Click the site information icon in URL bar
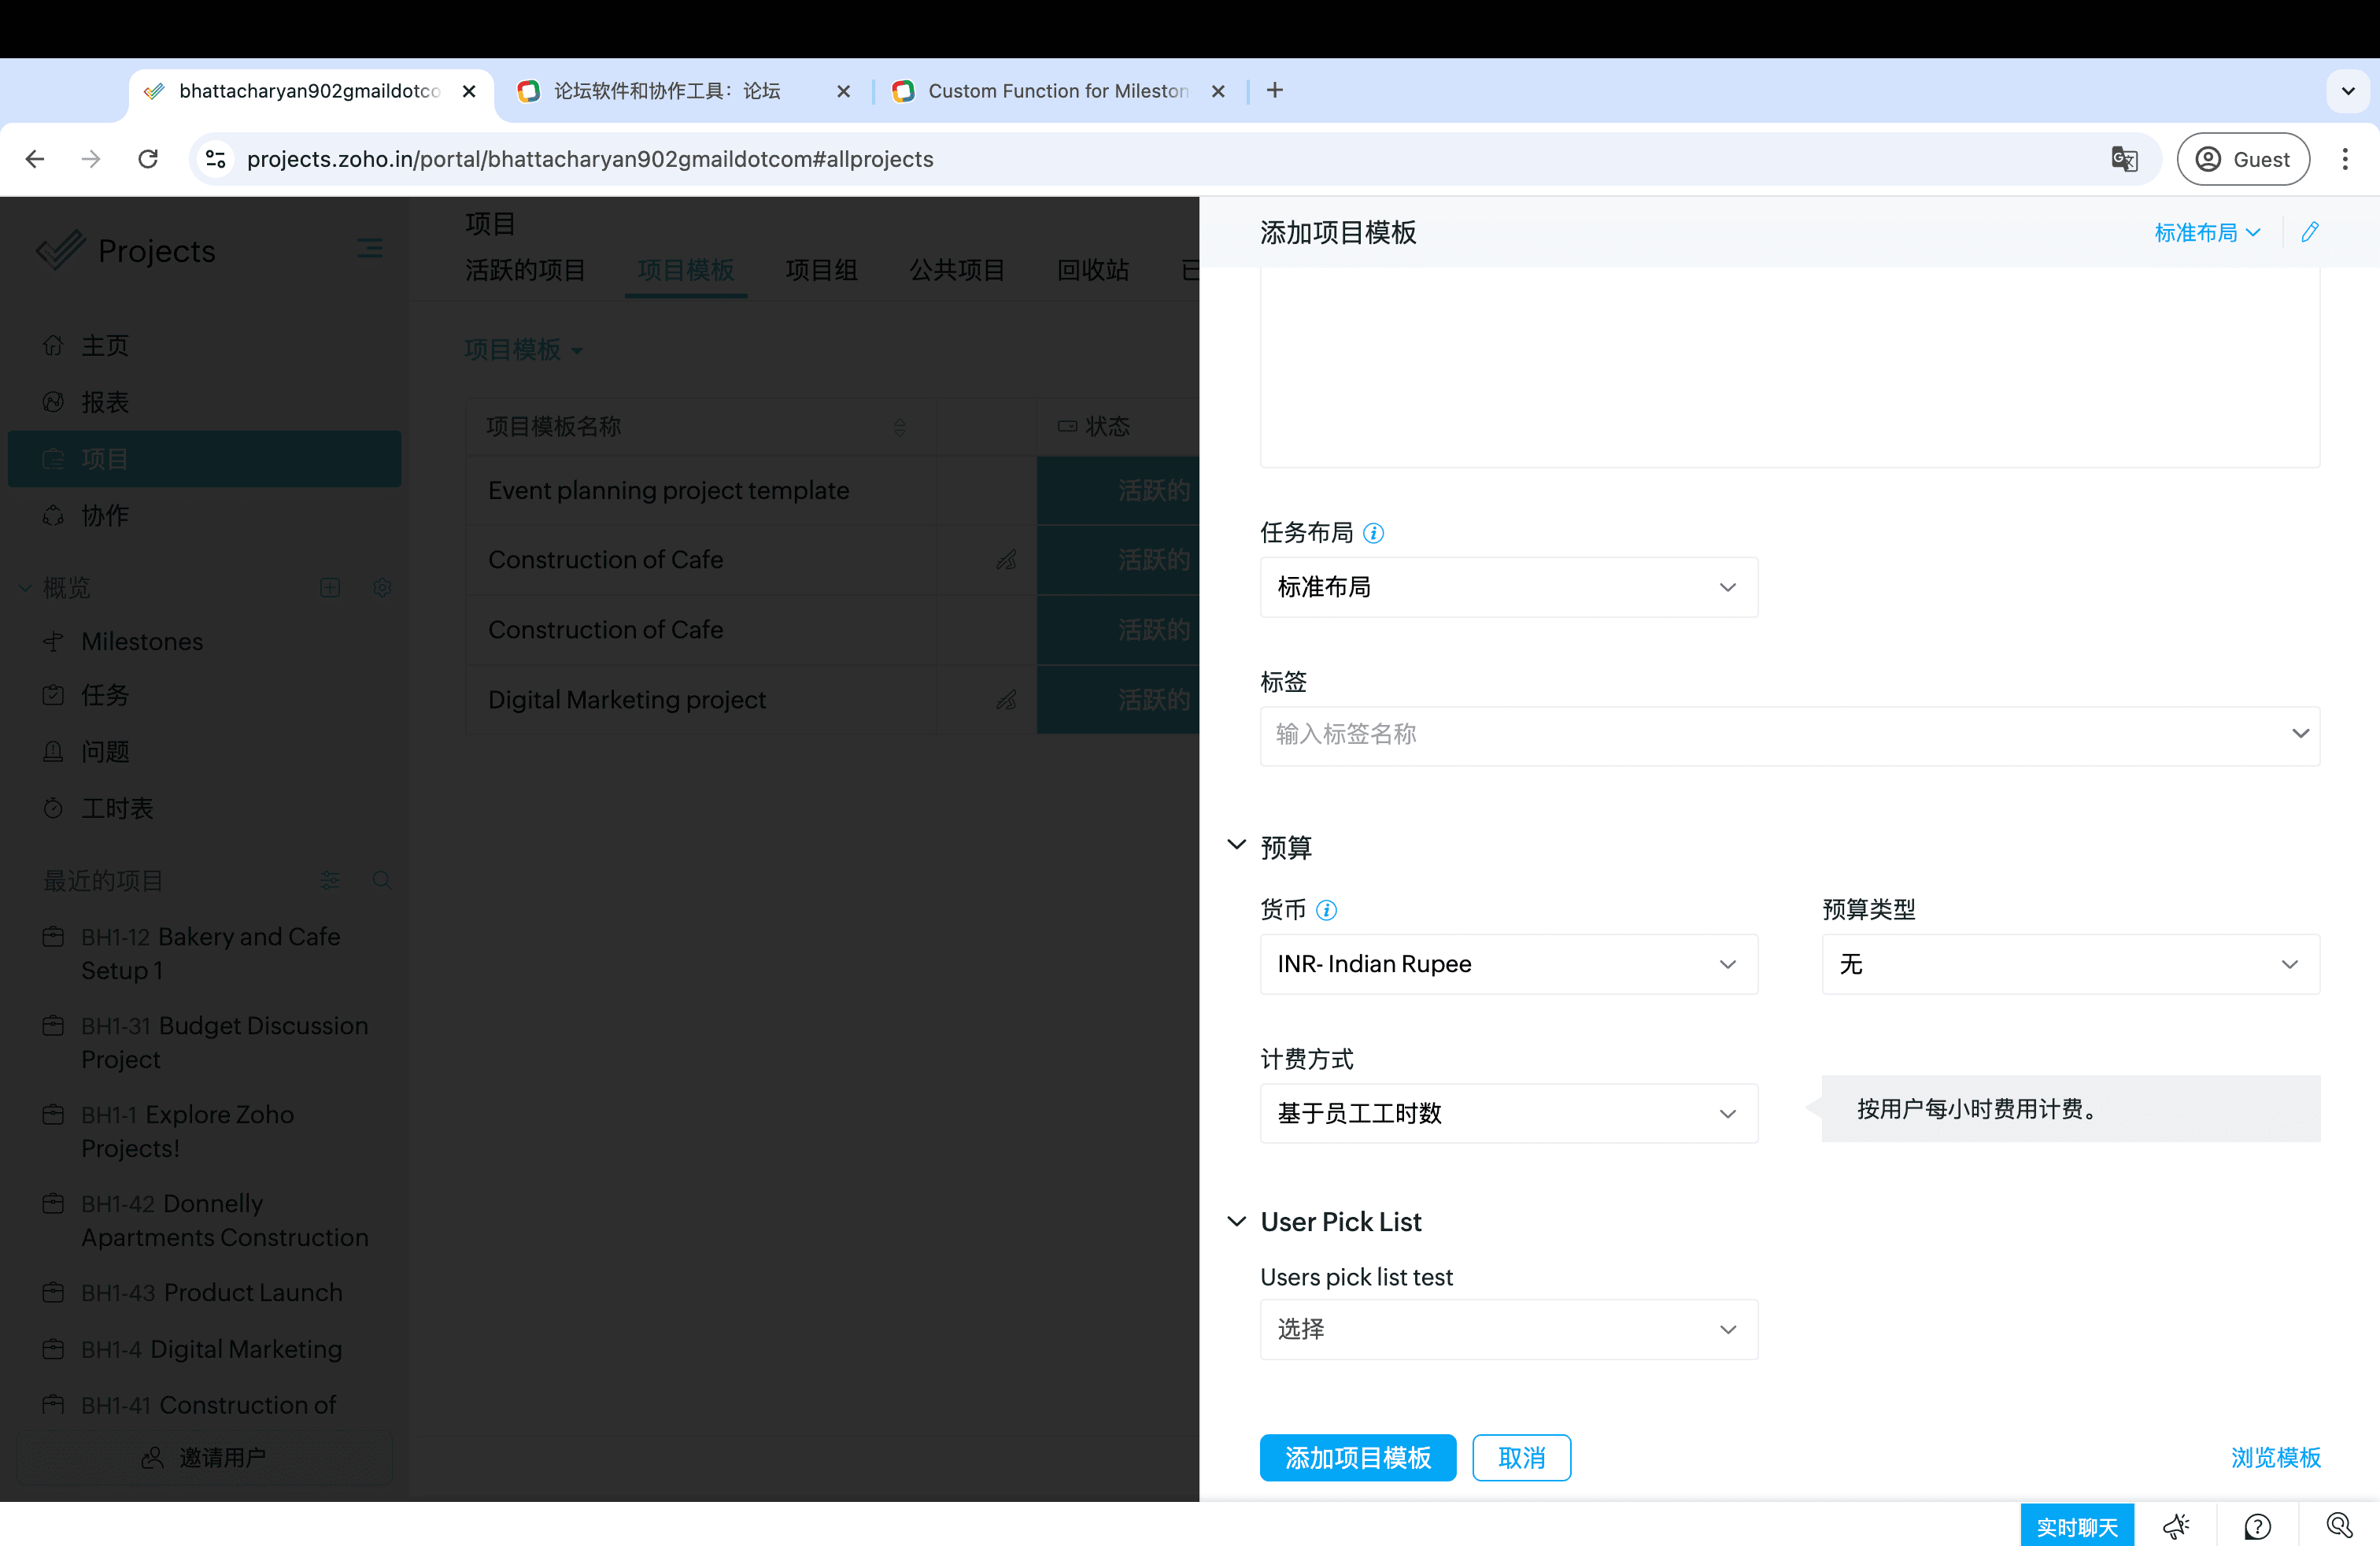Image resolution: width=2380 pixels, height=1546 pixels. click(216, 159)
